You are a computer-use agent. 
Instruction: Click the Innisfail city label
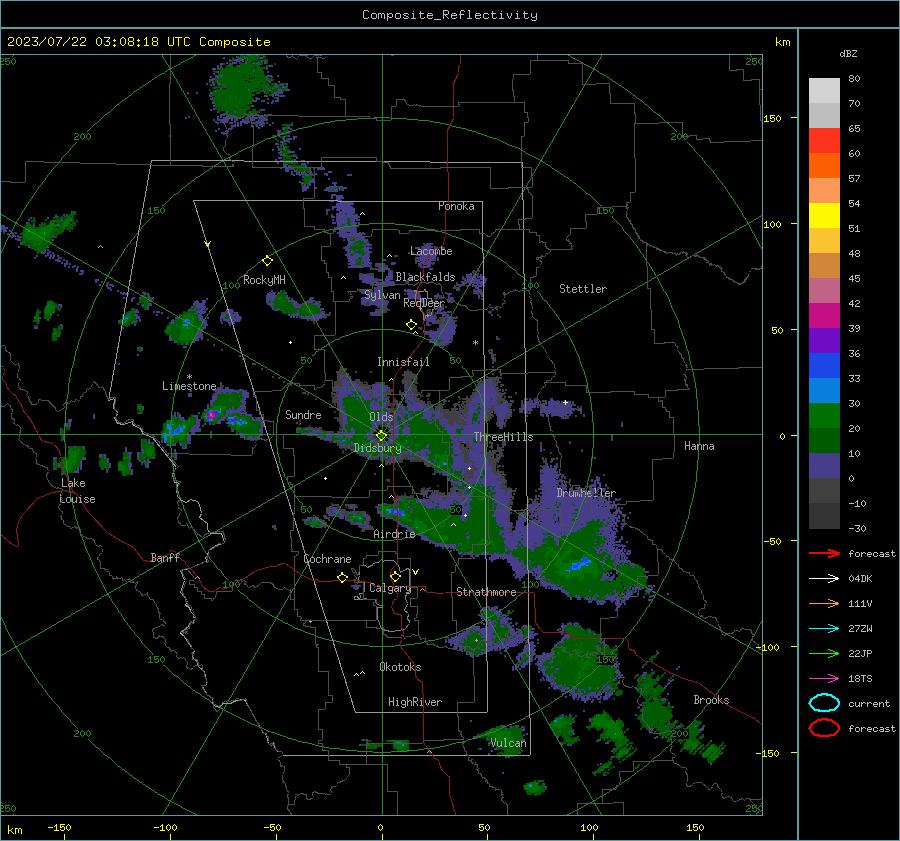[403, 362]
